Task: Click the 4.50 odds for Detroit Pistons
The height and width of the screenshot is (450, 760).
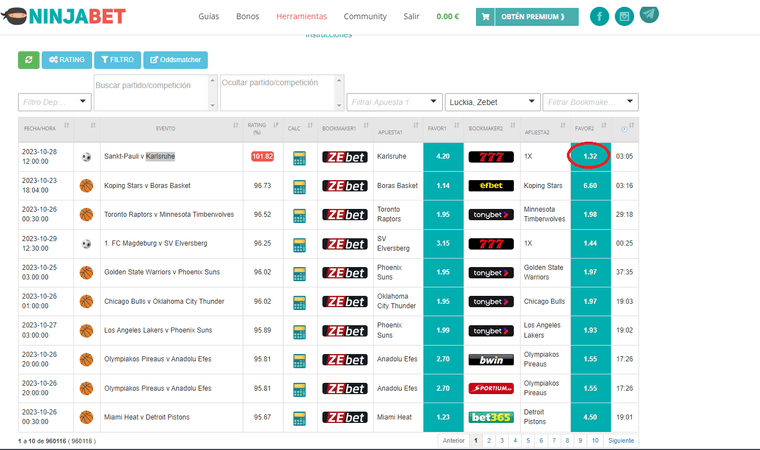Action: point(590,417)
